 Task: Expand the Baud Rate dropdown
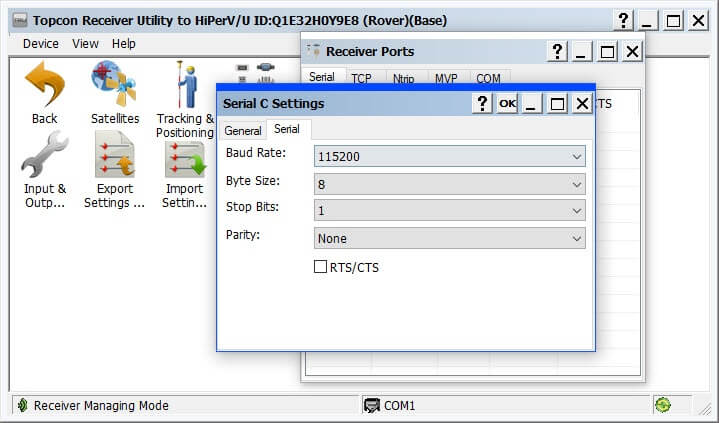[x=449, y=157]
